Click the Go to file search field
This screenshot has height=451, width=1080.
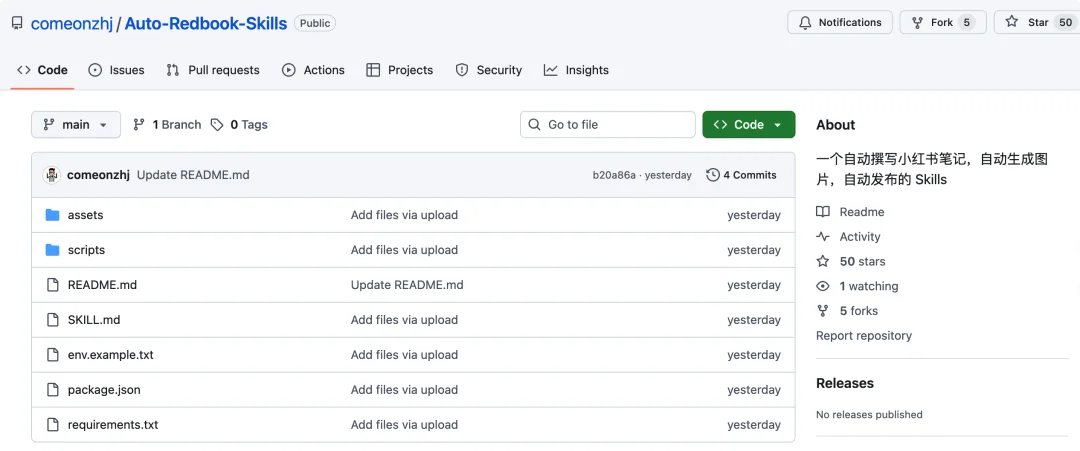tap(608, 125)
